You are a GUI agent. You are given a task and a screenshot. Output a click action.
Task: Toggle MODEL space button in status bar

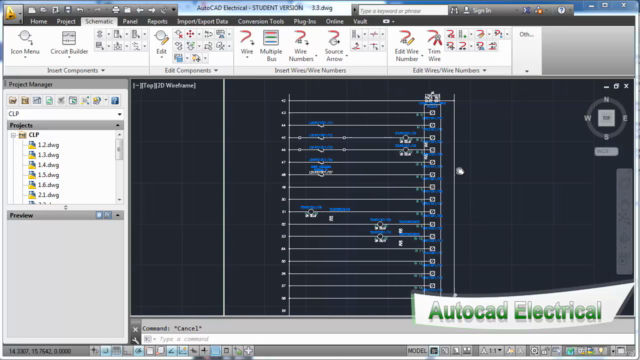click(x=417, y=351)
